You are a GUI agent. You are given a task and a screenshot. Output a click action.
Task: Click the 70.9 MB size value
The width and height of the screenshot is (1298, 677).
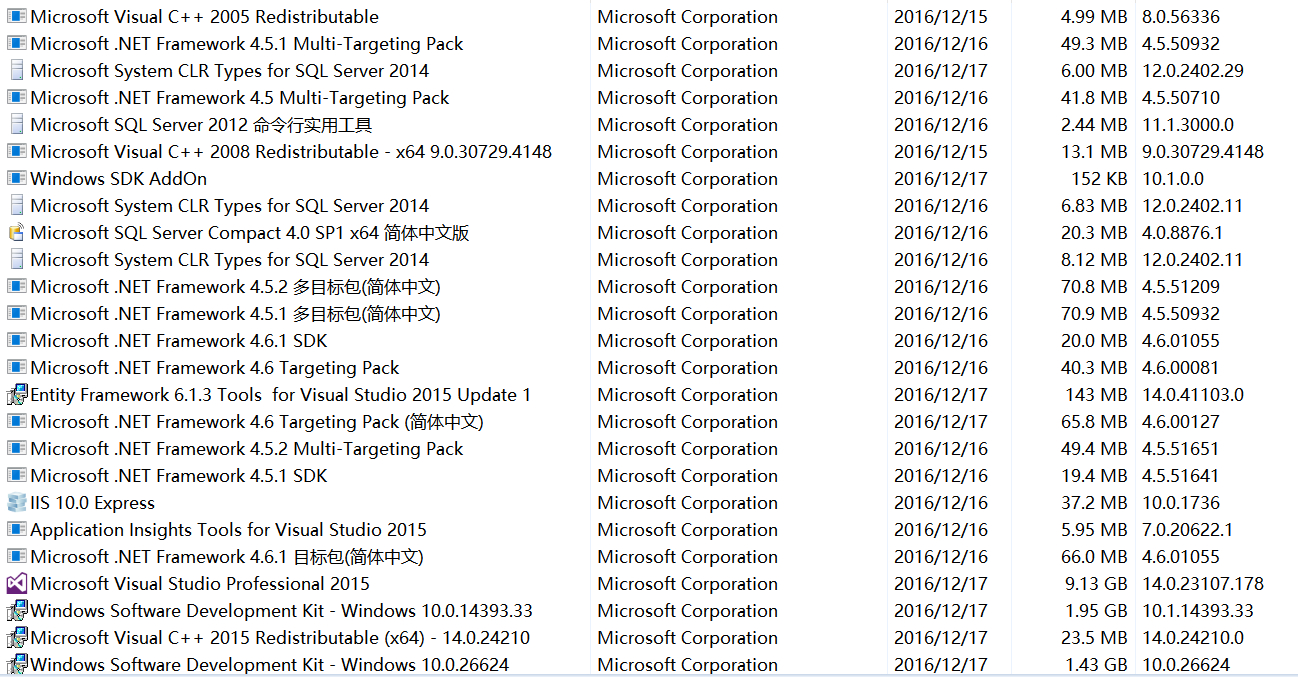pos(1094,314)
